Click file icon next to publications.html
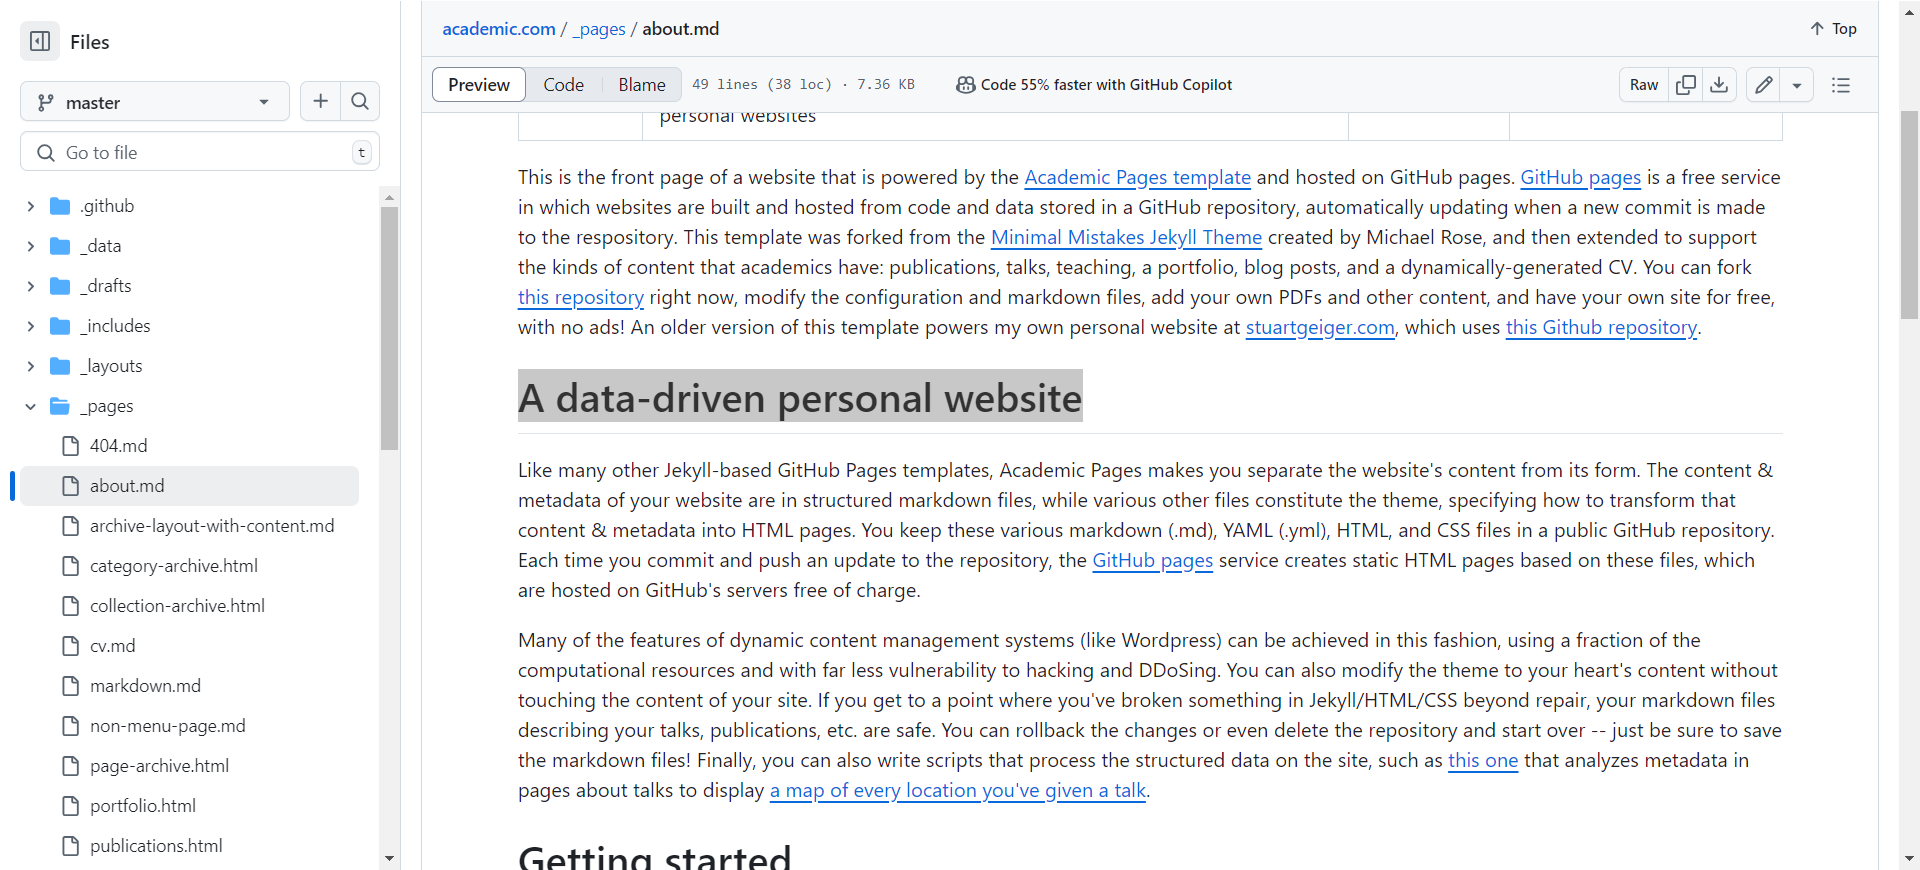The image size is (1920, 870). (70, 846)
